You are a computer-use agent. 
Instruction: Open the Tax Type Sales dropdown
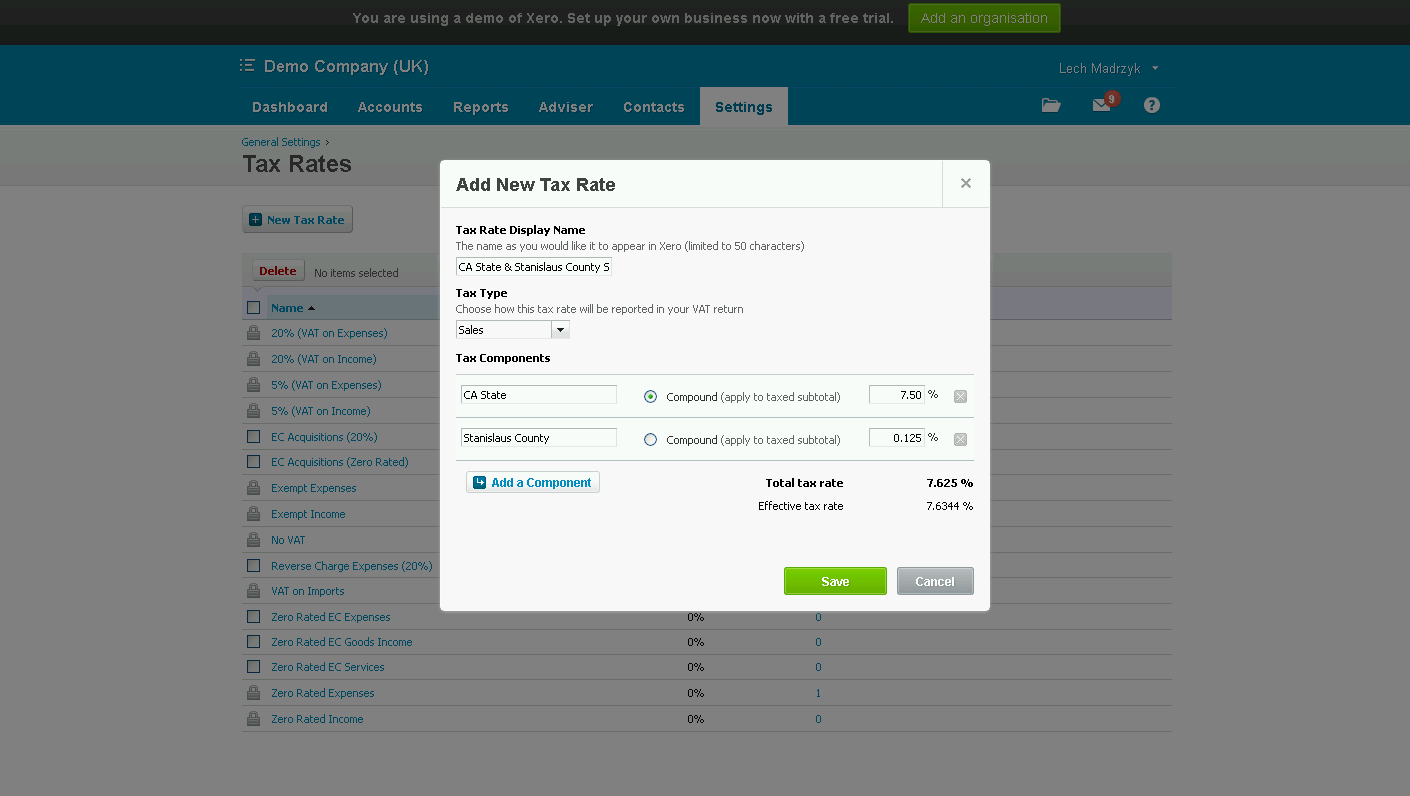512,330
